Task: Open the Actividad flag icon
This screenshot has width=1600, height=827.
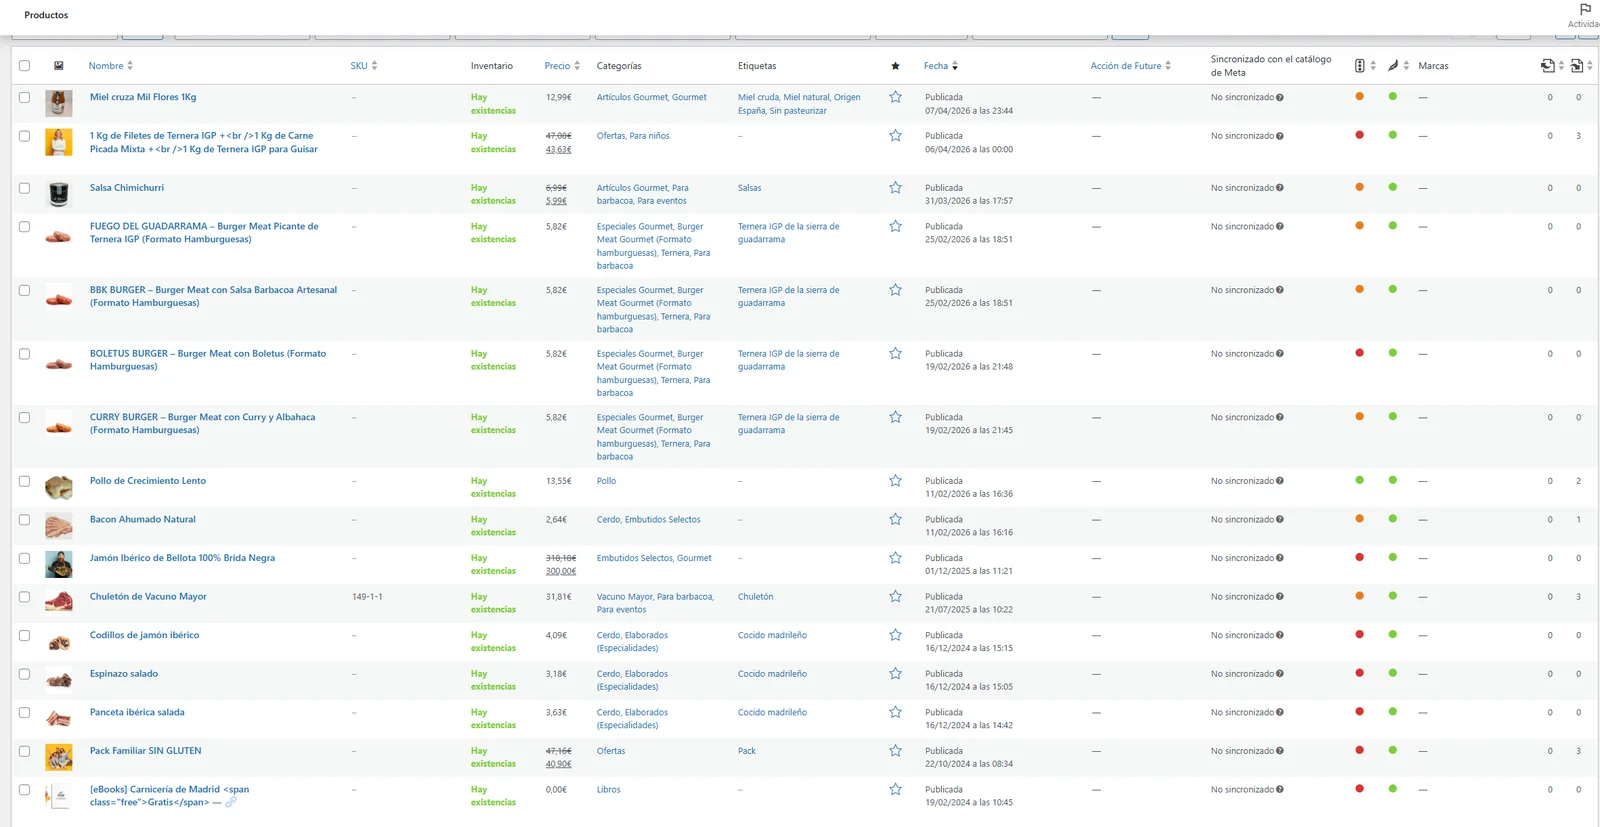Action: 1585,9
